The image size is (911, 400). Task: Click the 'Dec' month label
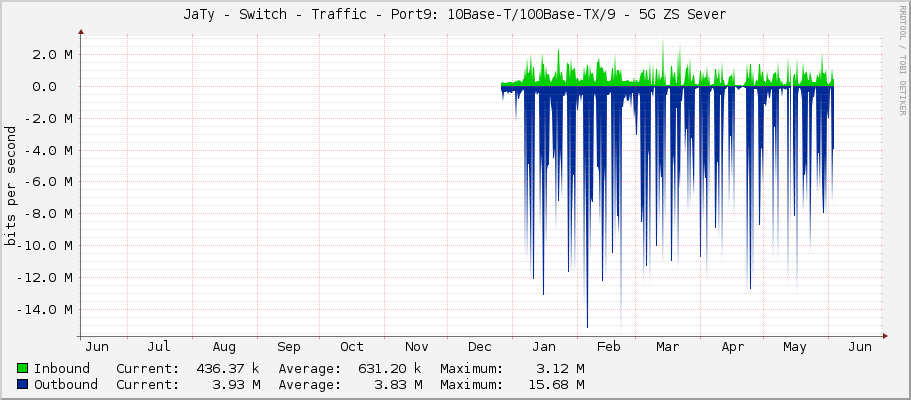(479, 347)
